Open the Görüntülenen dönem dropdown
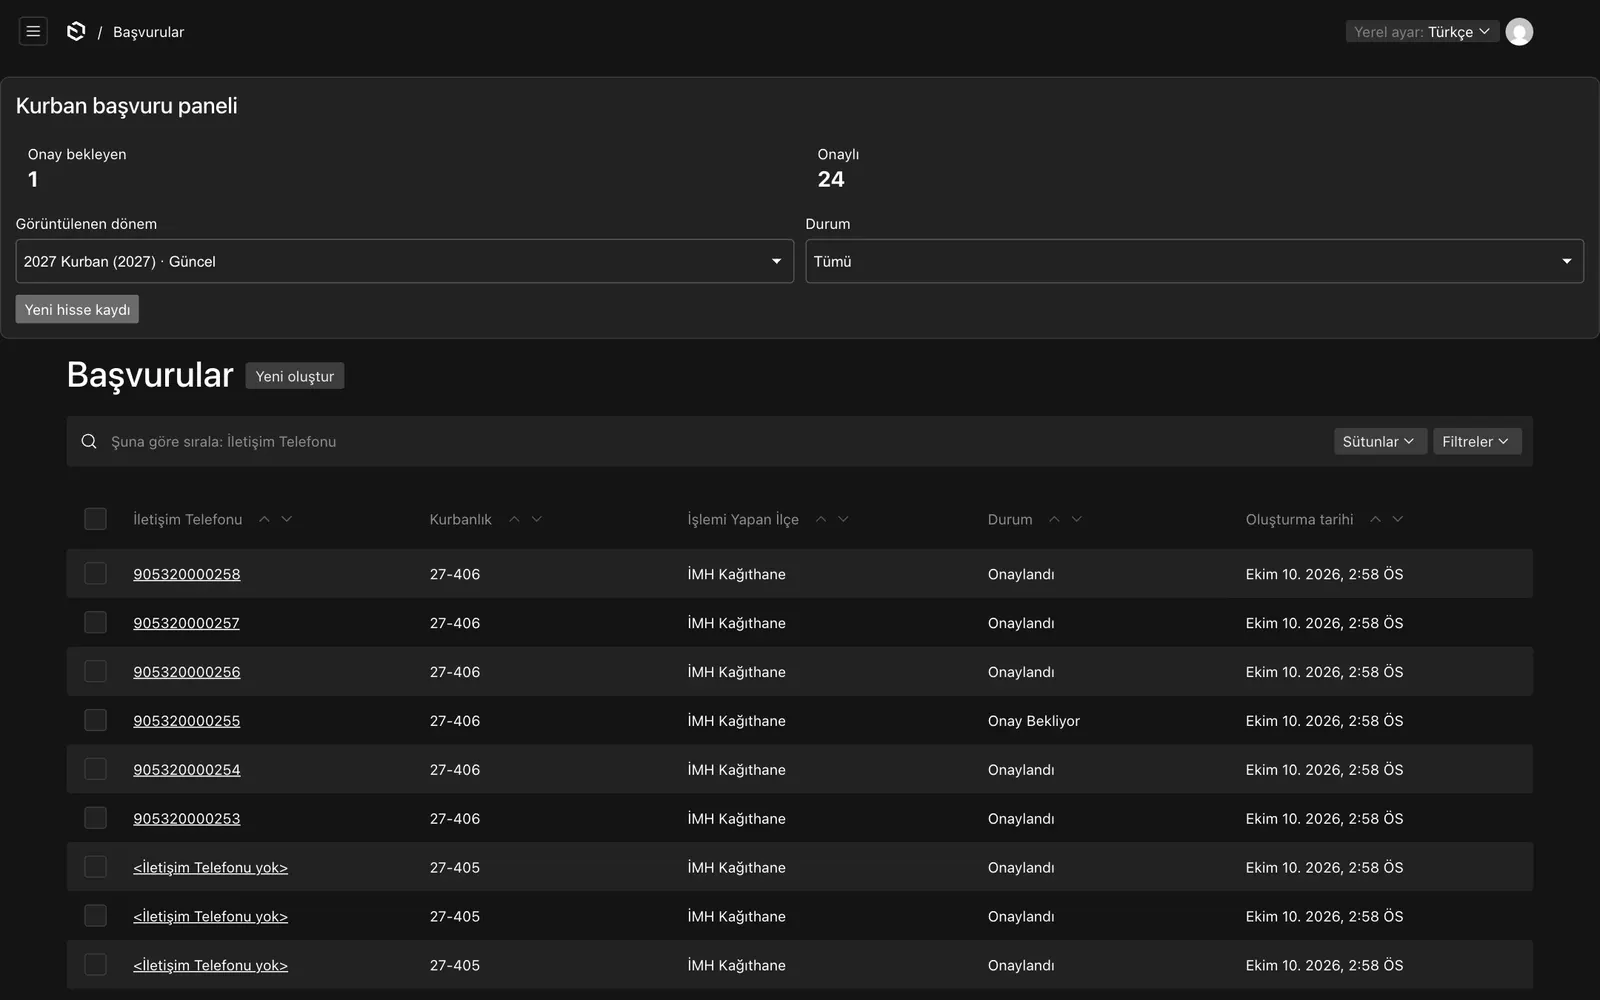The height and width of the screenshot is (1000, 1600). tap(404, 261)
